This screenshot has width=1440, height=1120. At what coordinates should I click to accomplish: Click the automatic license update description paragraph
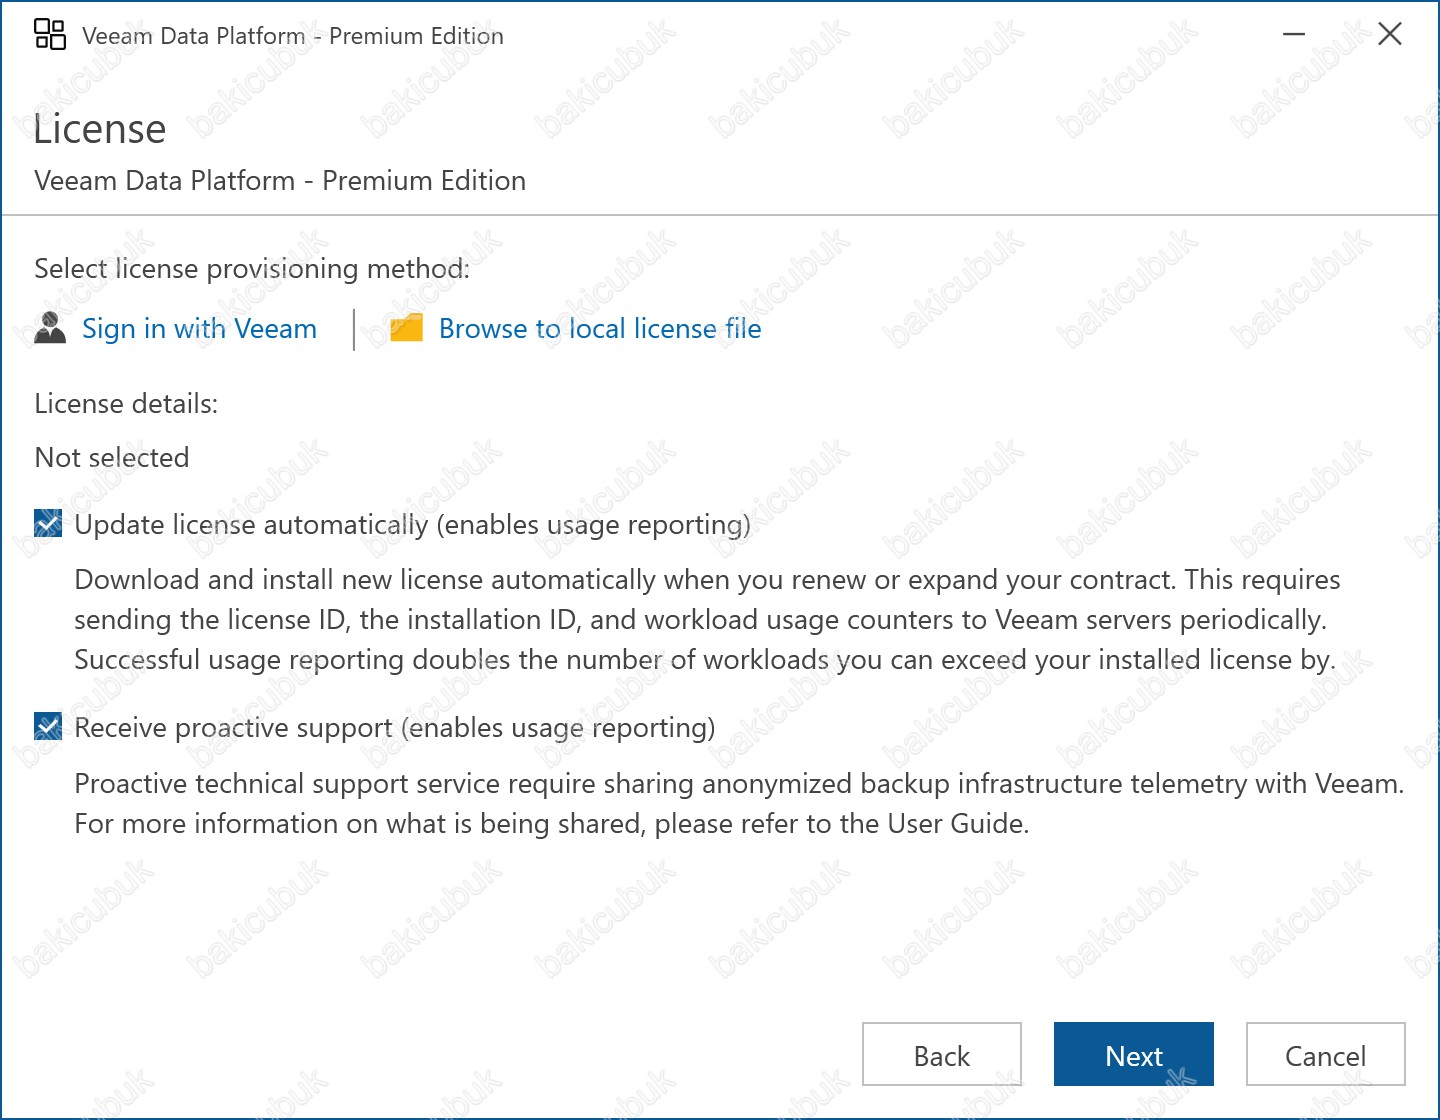pos(706,620)
